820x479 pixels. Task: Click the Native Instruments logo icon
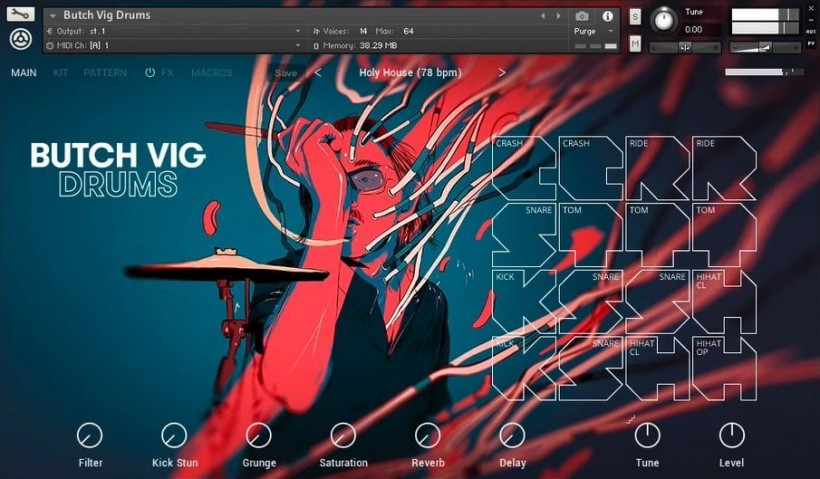tap(20, 39)
